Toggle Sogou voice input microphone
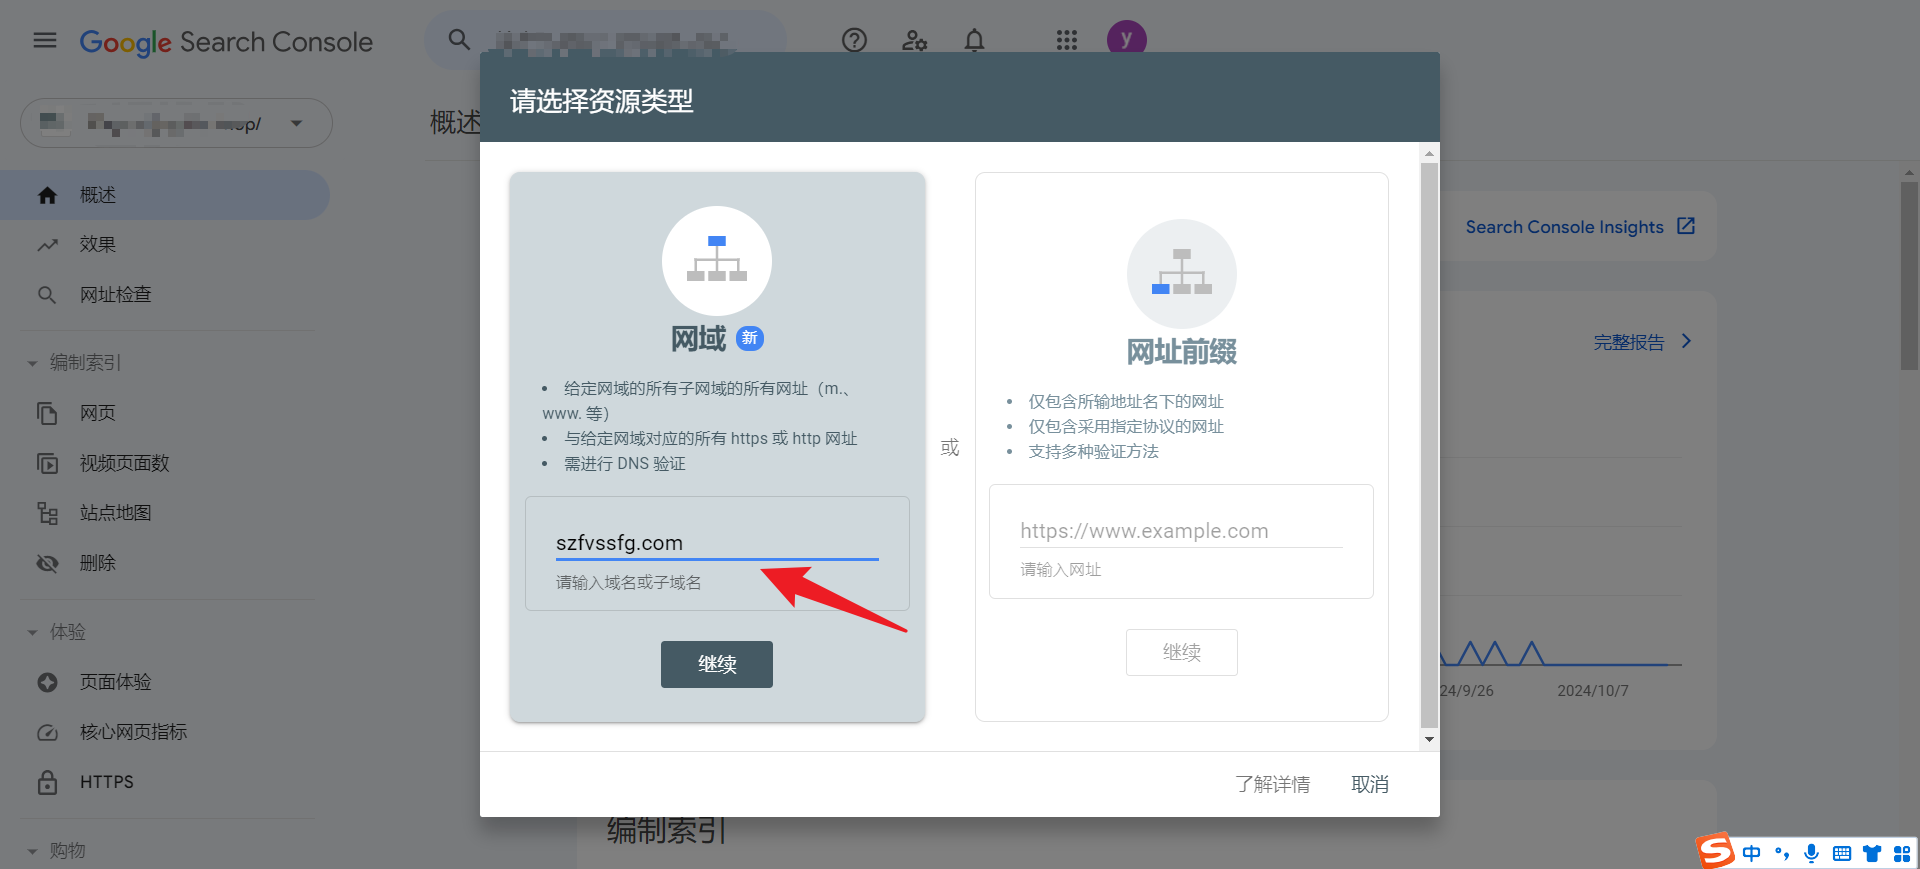 click(x=1811, y=853)
